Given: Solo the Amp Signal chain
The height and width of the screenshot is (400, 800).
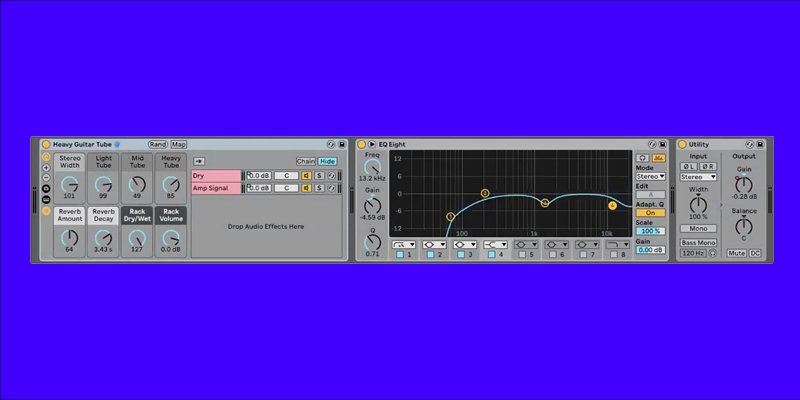Looking at the screenshot, I should (x=319, y=188).
